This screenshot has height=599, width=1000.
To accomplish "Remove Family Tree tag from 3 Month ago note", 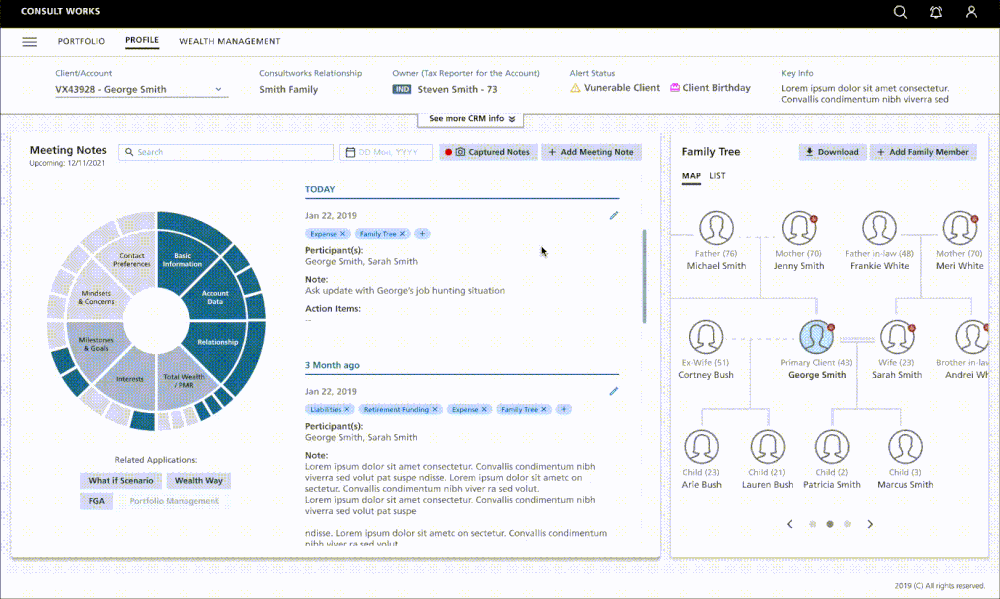I will coord(544,410).
